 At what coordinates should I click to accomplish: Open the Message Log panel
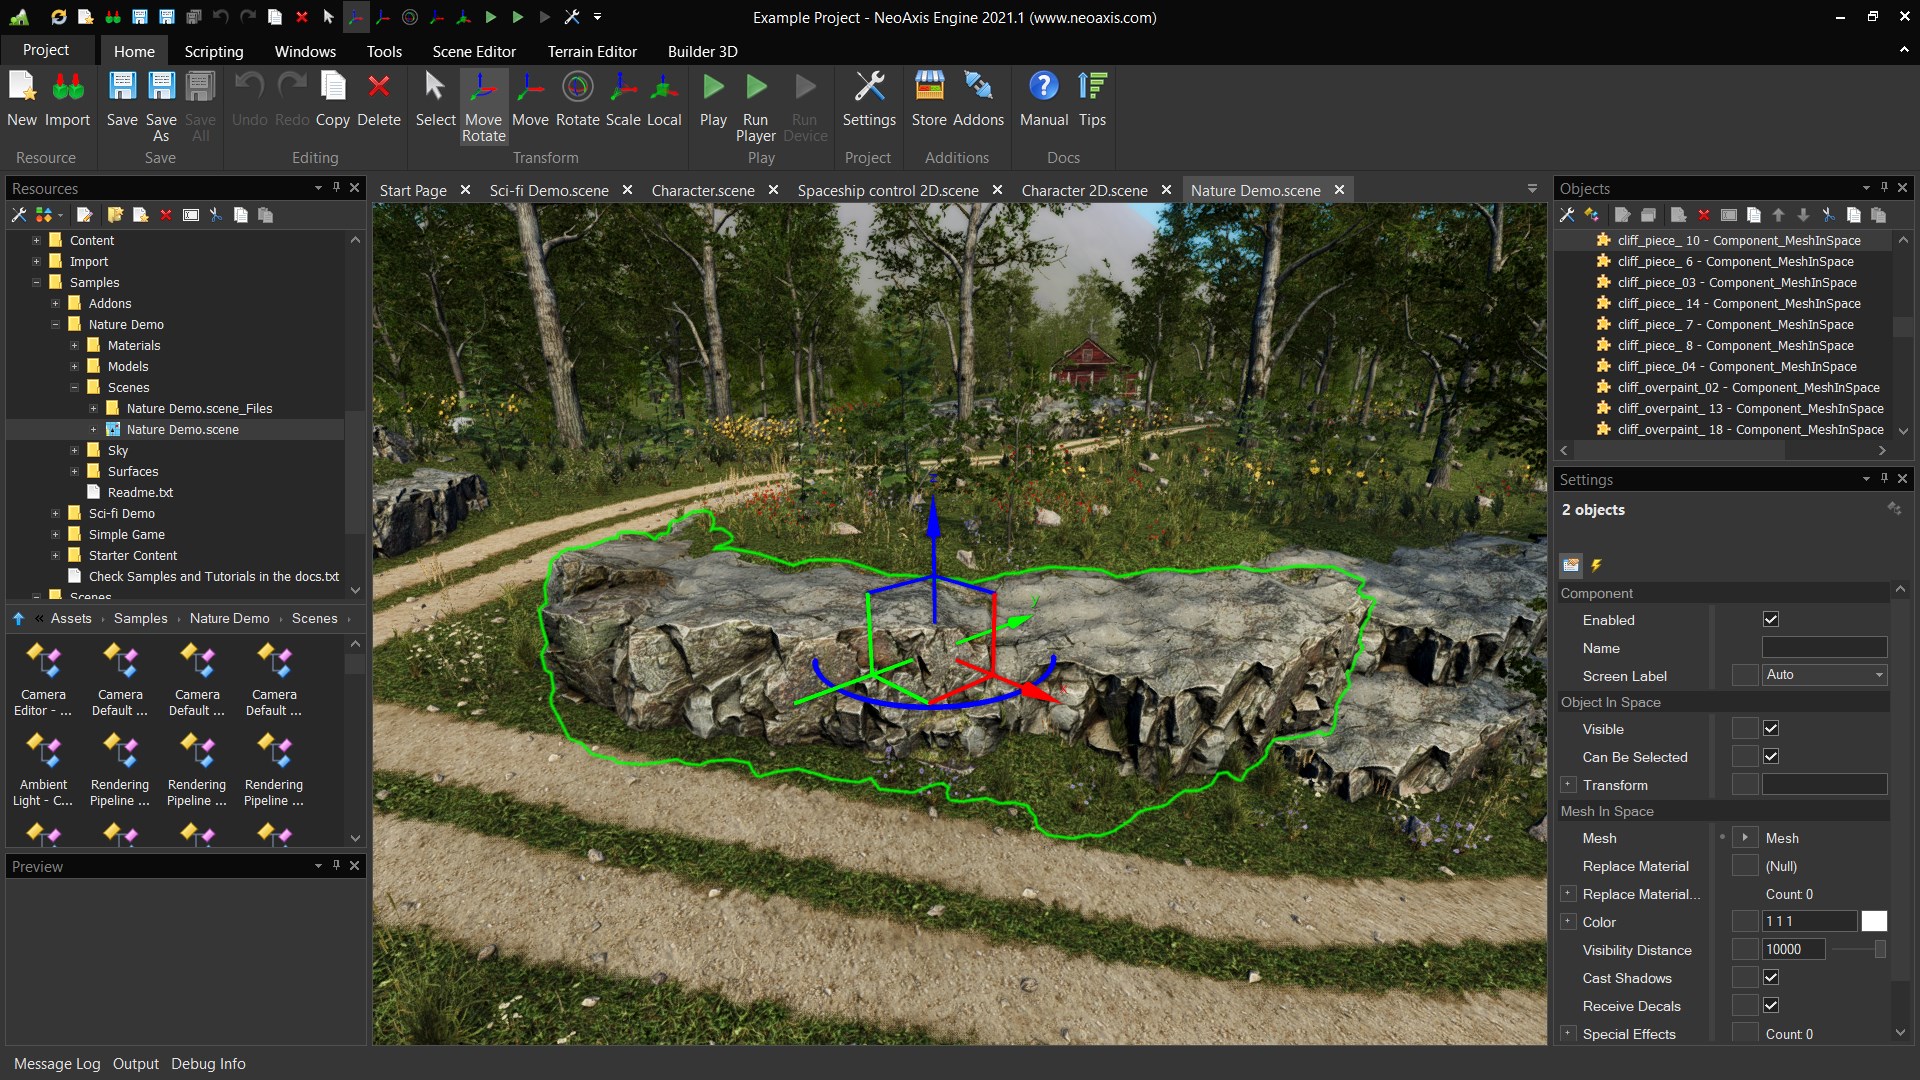pyautogui.click(x=57, y=1064)
